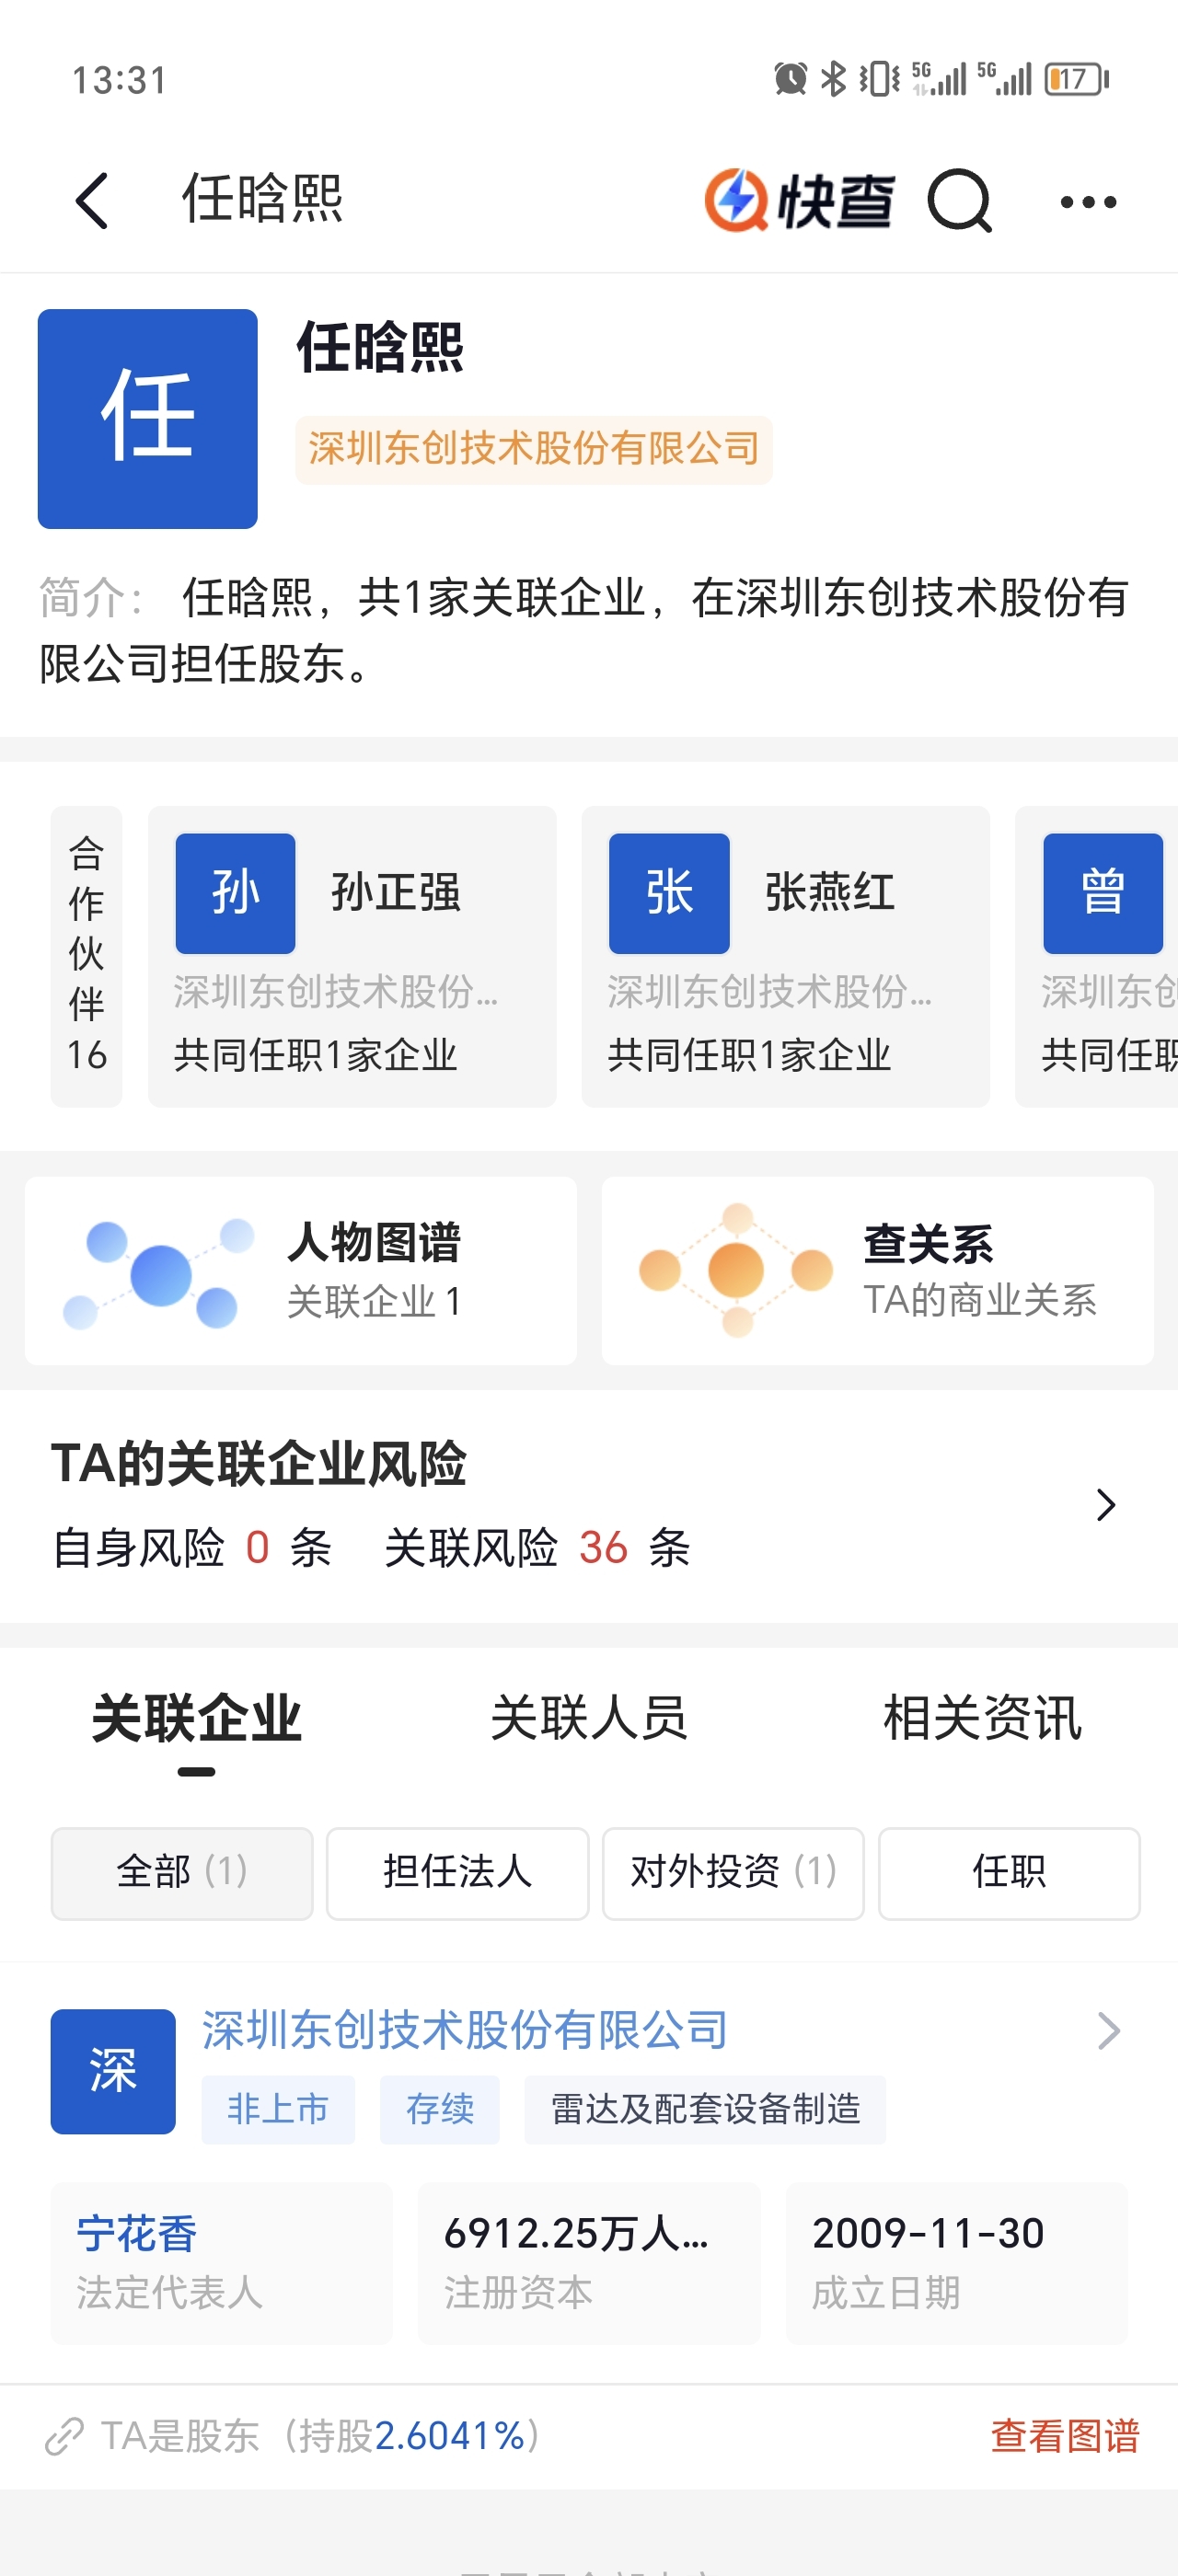
Task: Expand the company row chevron arrow
Action: [1108, 2031]
